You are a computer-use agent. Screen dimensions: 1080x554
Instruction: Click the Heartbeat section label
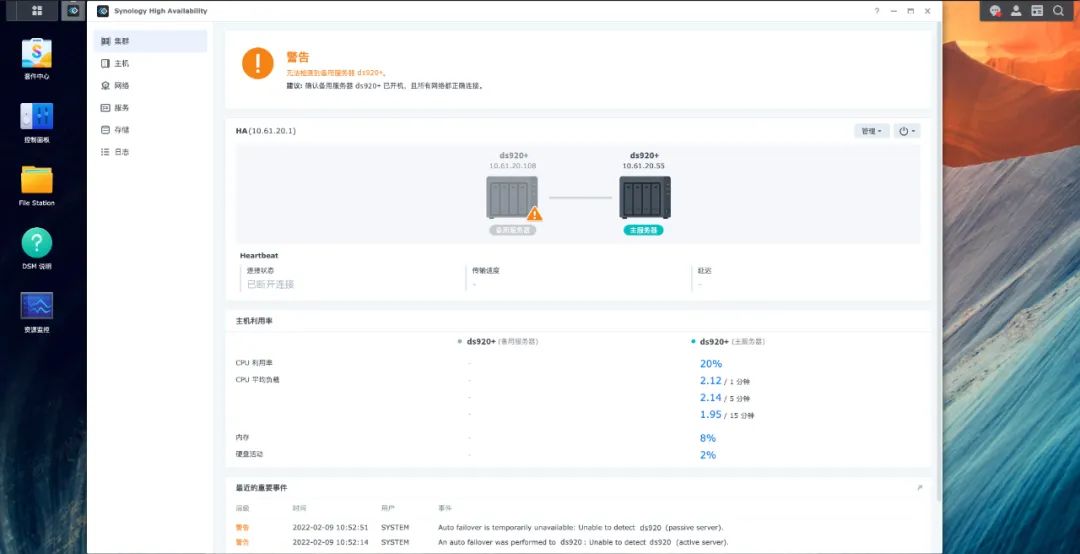coord(259,256)
